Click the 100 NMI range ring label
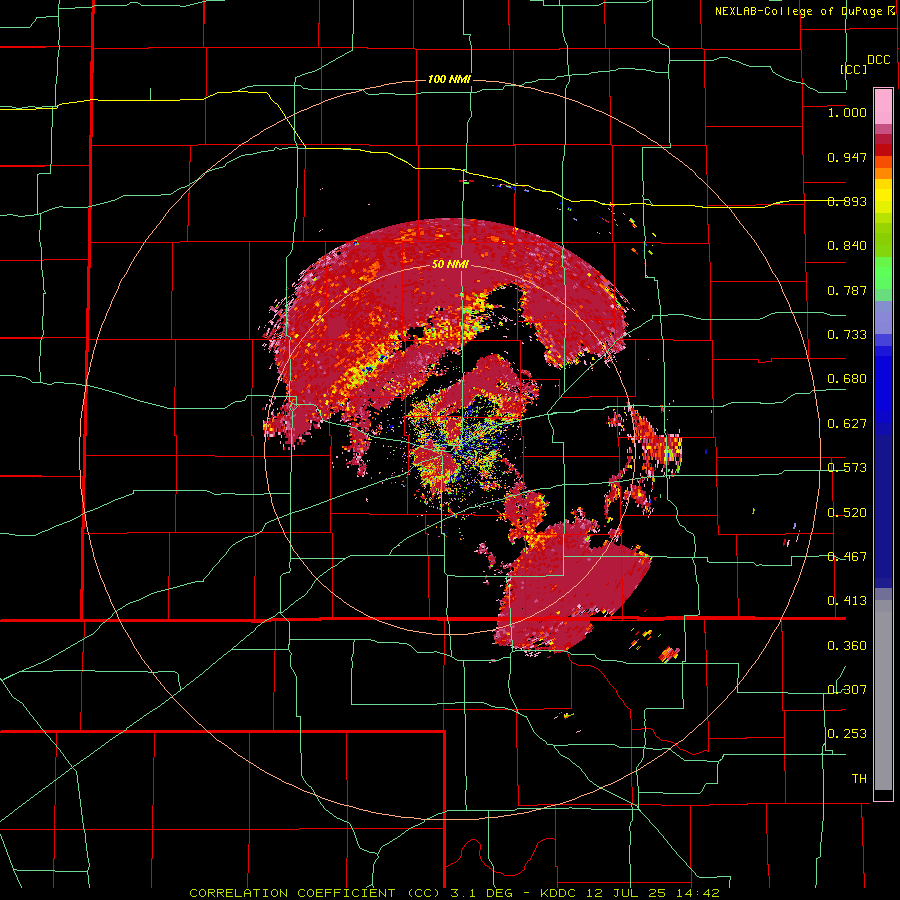Screen dimensions: 900x900 pos(449,79)
